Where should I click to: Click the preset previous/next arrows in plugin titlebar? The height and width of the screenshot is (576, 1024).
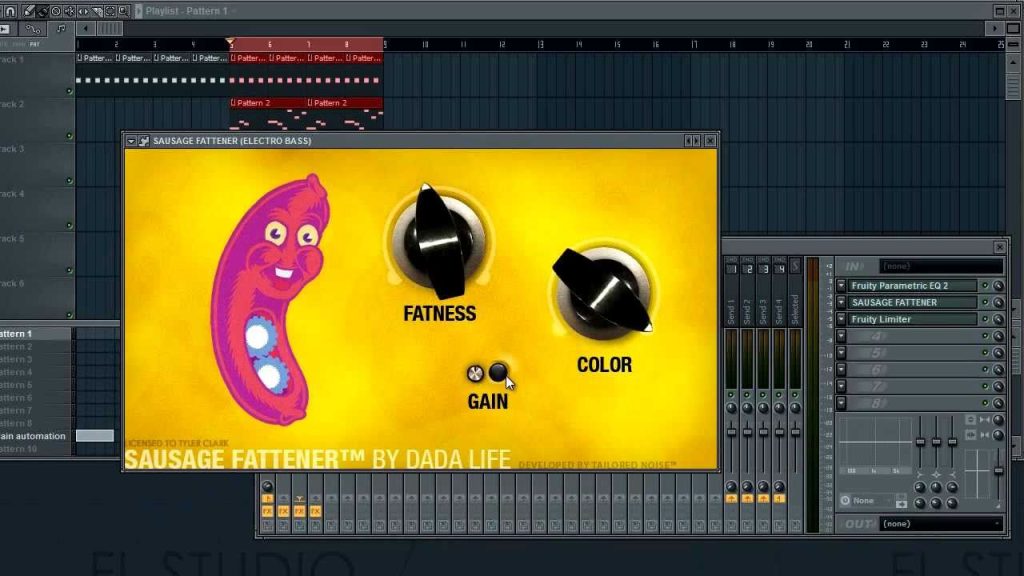[692, 141]
